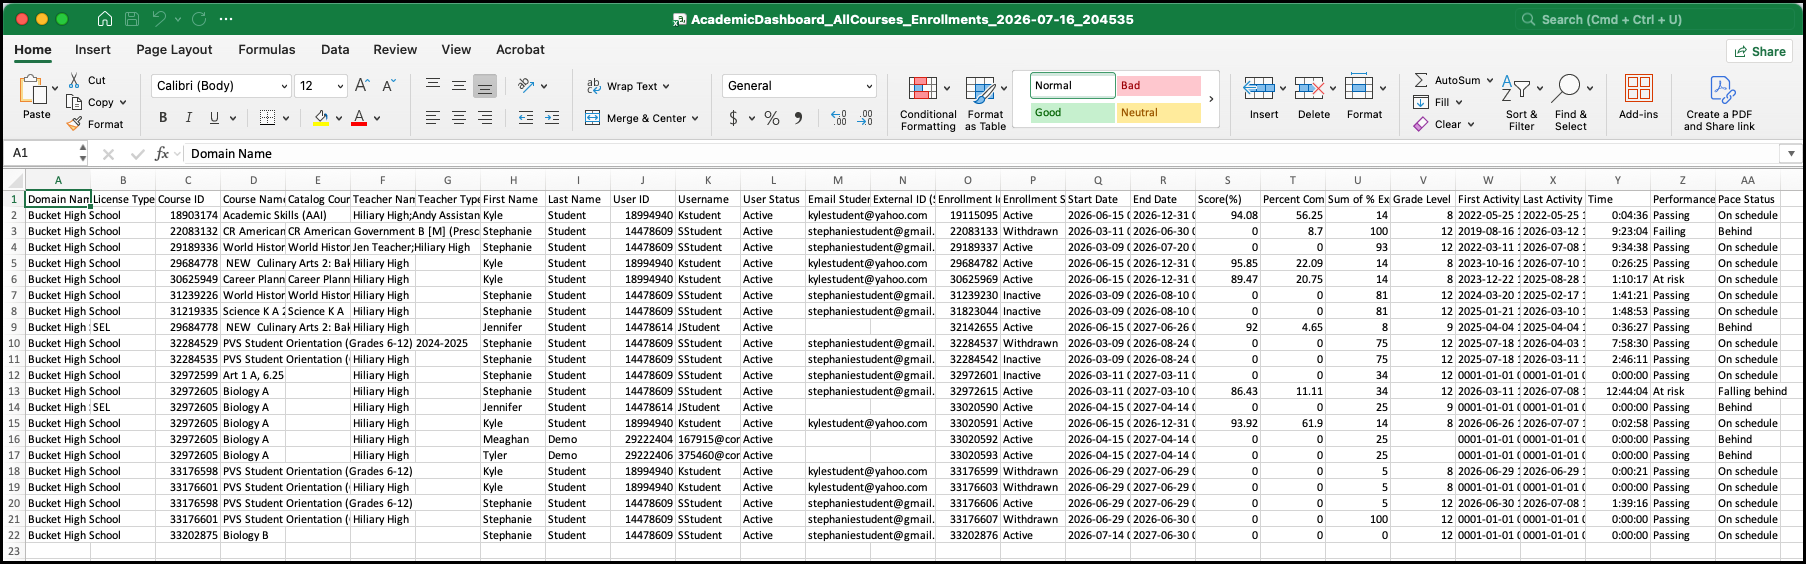The width and height of the screenshot is (1806, 564).
Task: Open the more options ellipsis in title bar
Action: pos(226,19)
